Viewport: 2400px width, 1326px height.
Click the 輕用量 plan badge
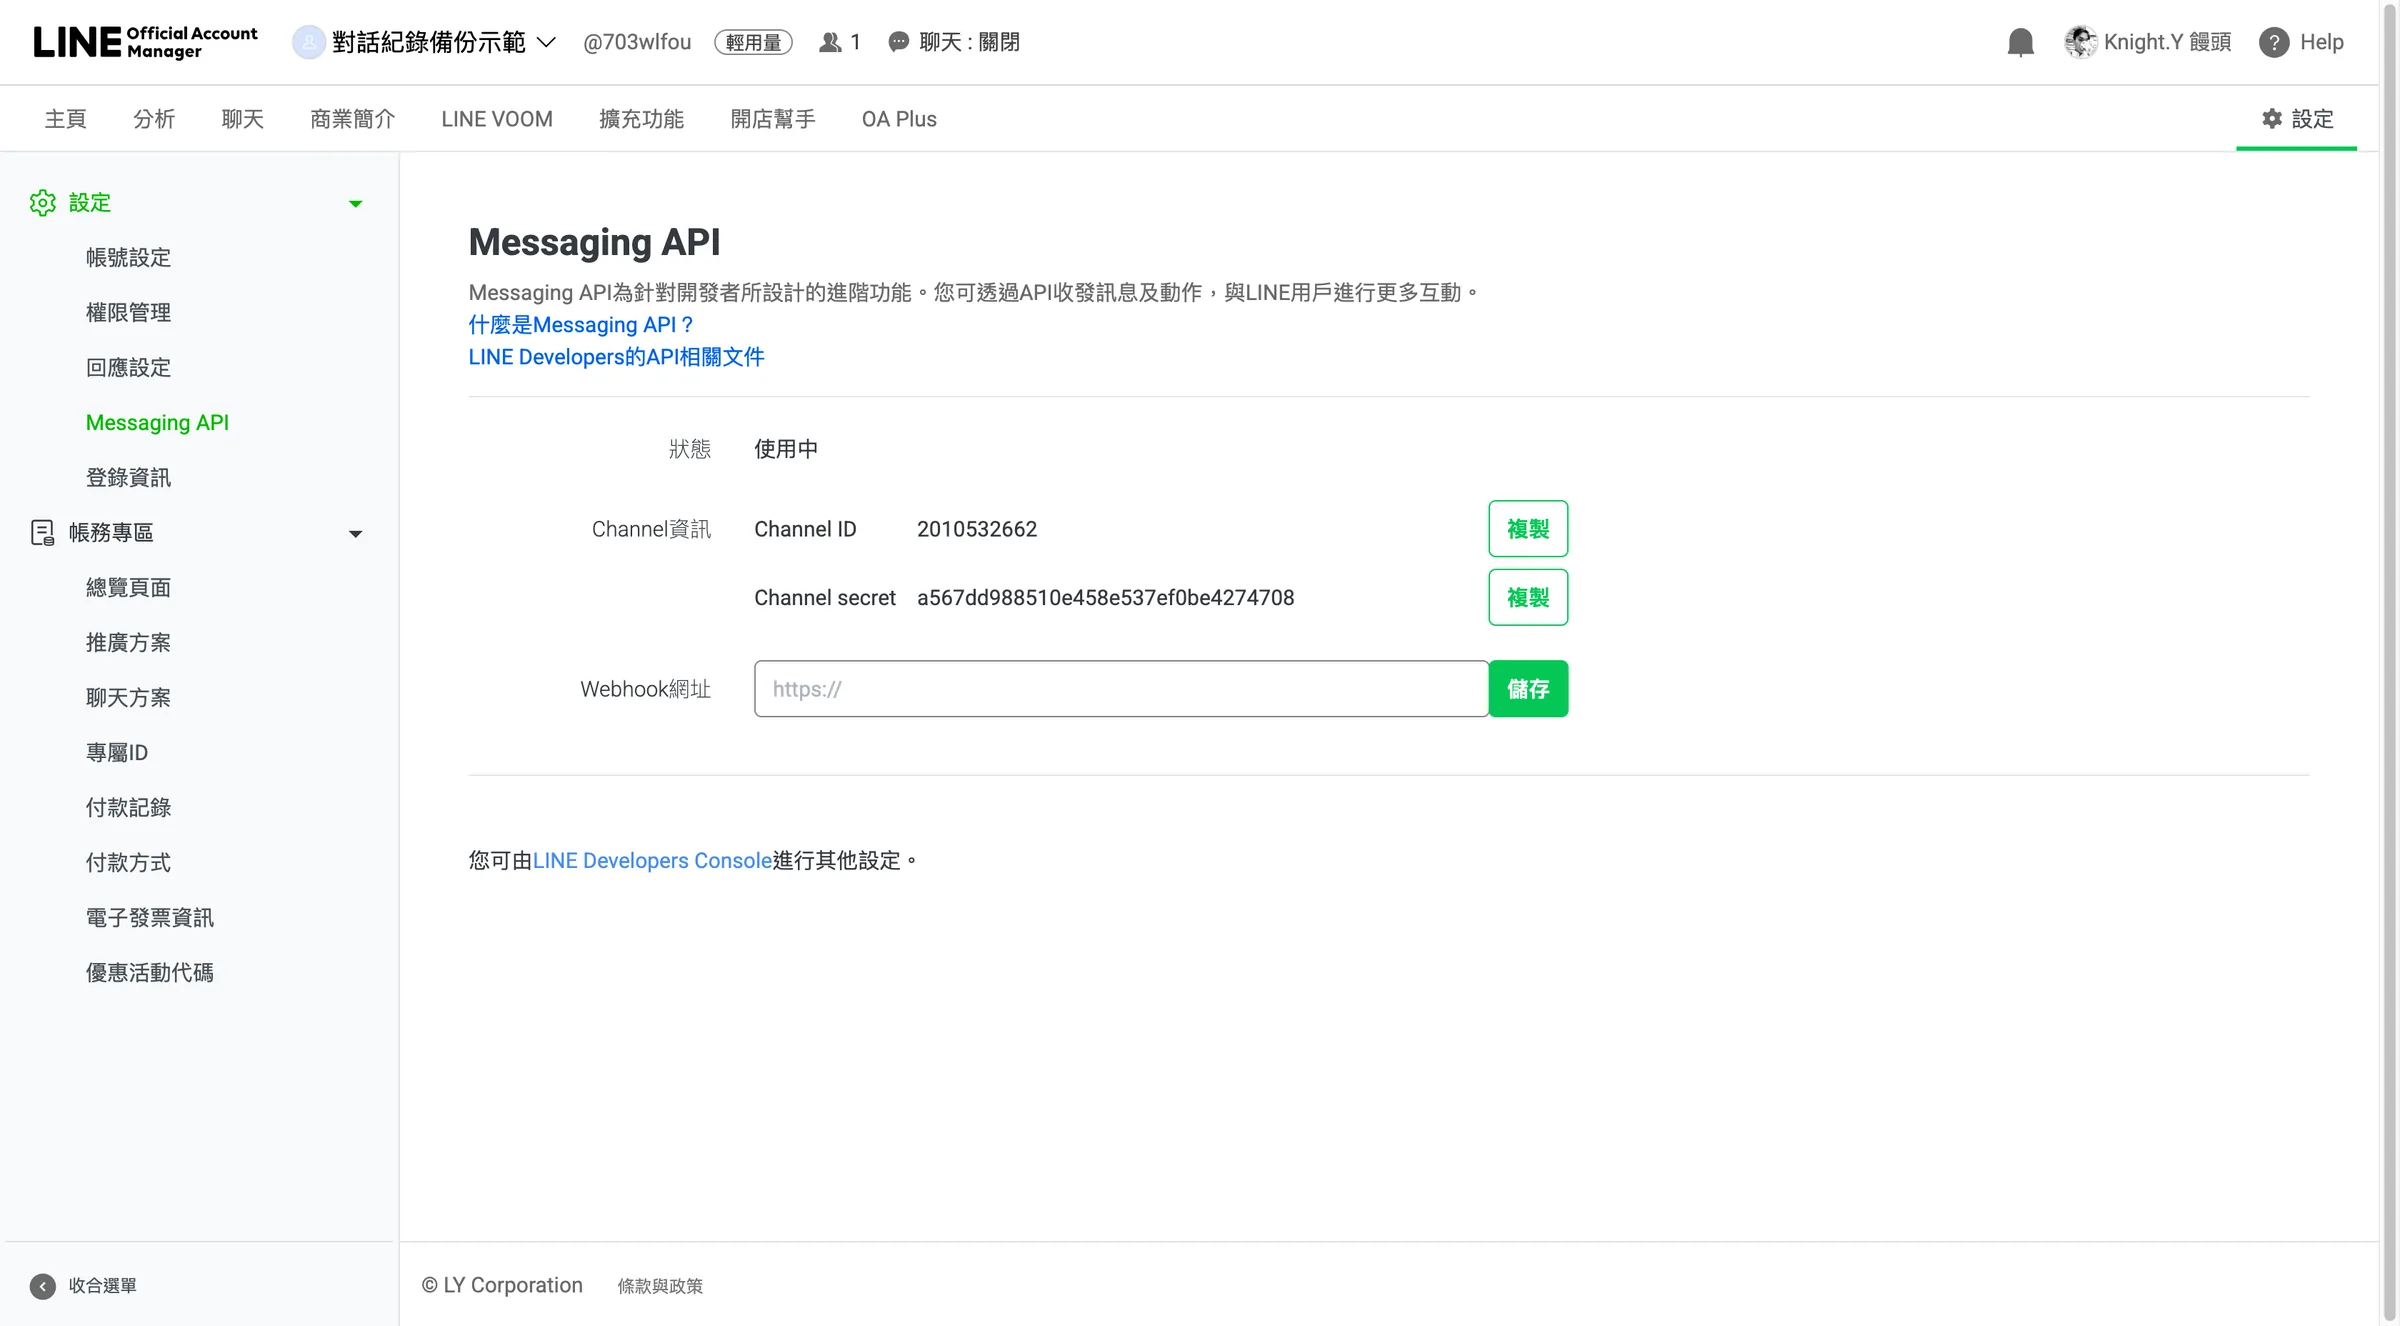[x=753, y=42]
